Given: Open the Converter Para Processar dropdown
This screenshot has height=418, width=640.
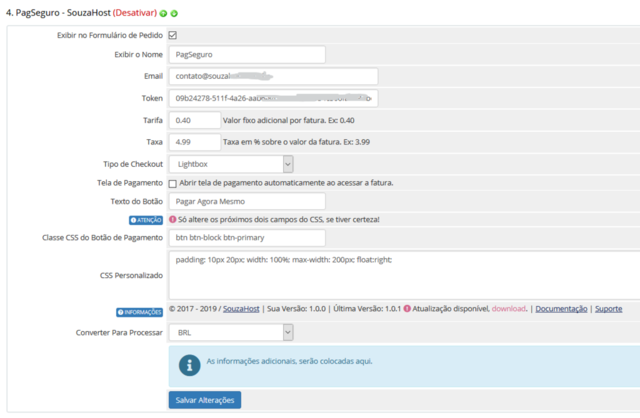Looking at the screenshot, I should click(x=231, y=333).
